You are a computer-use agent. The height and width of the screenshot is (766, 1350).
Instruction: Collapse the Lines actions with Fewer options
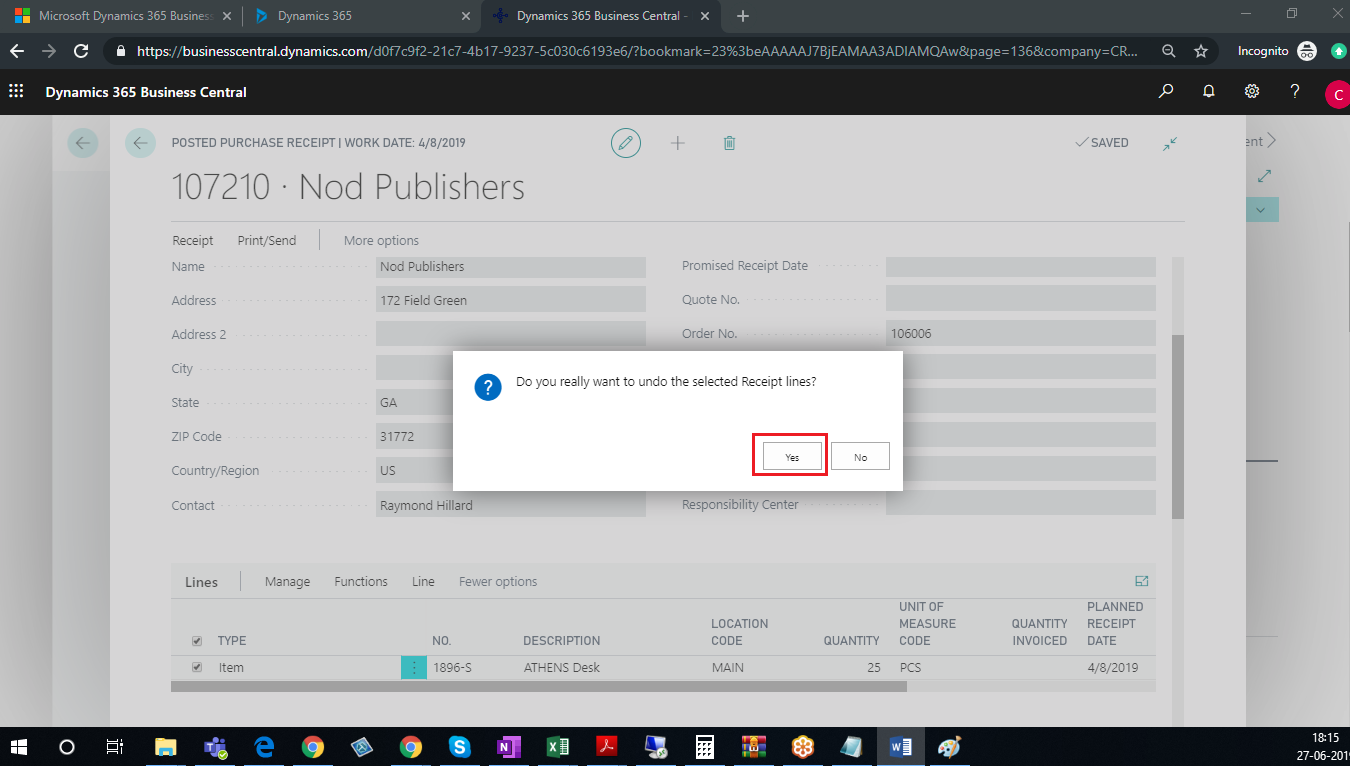(498, 581)
